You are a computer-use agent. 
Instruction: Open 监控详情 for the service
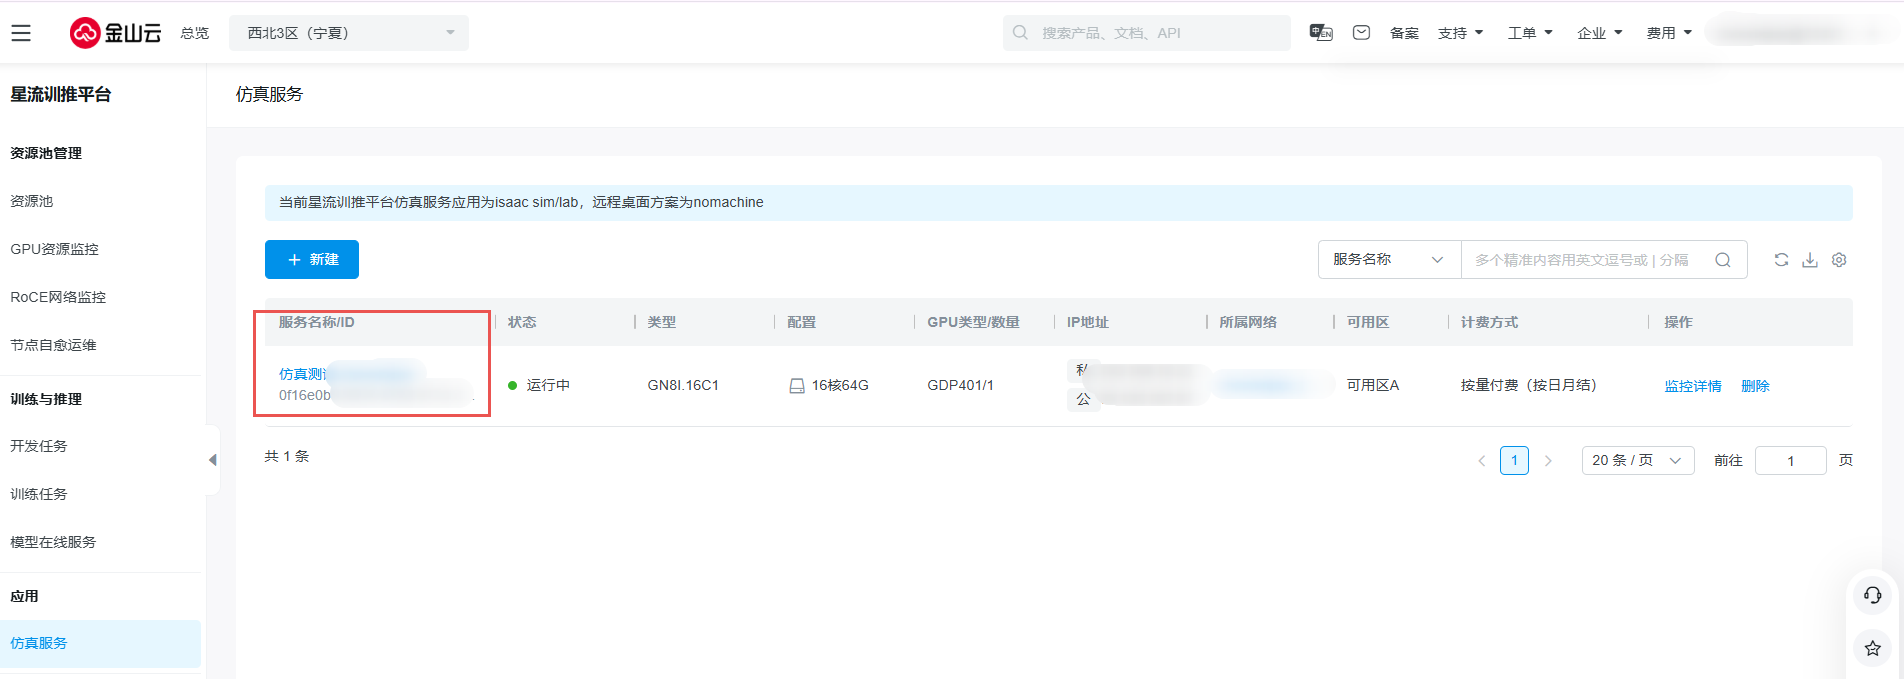click(x=1692, y=386)
